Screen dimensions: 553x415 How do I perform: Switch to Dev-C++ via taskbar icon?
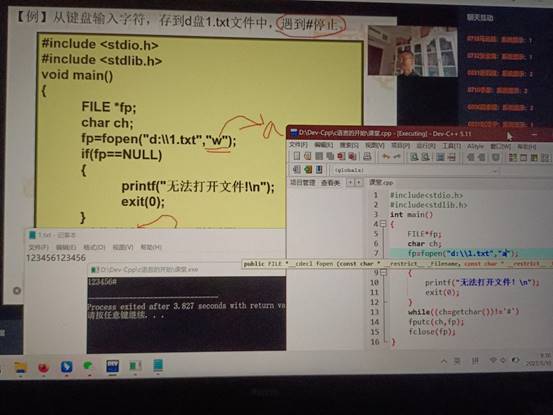click(x=113, y=366)
